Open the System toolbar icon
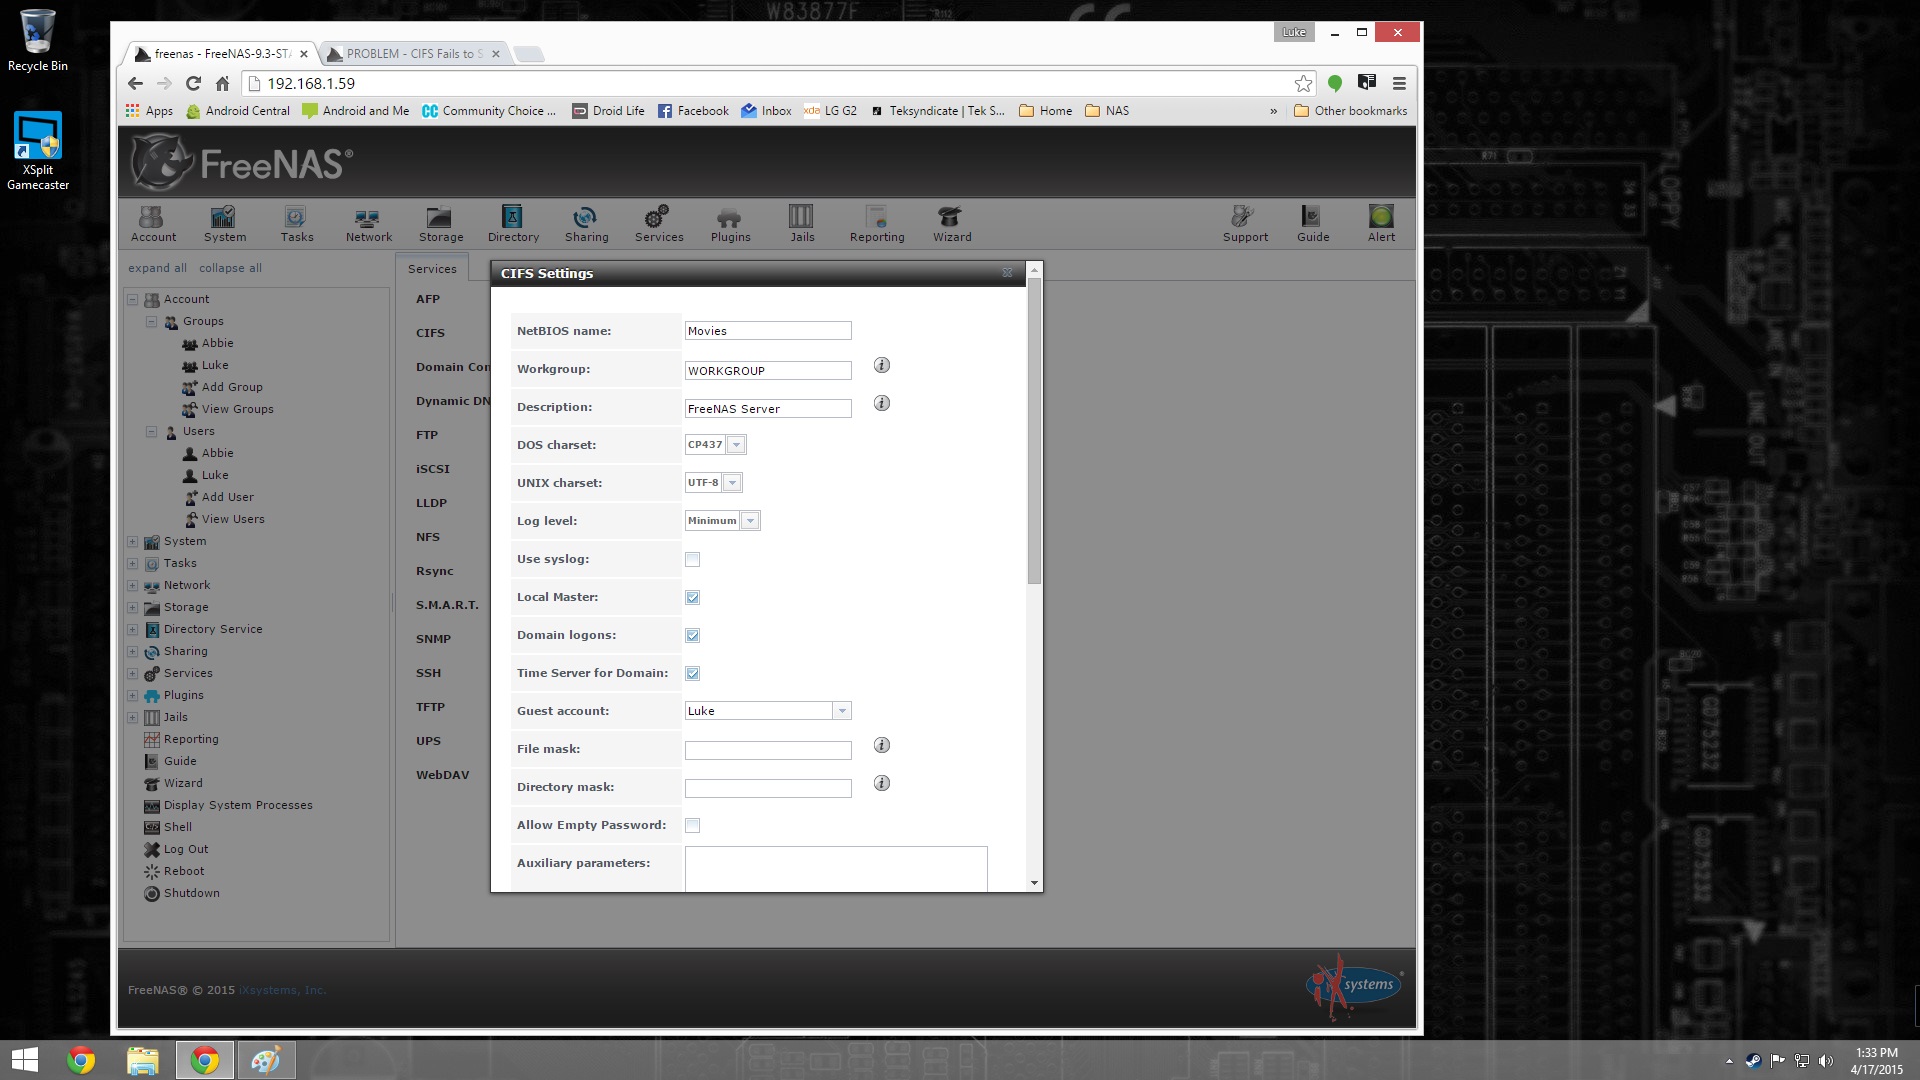This screenshot has height=1080, width=1920. coord(224,224)
